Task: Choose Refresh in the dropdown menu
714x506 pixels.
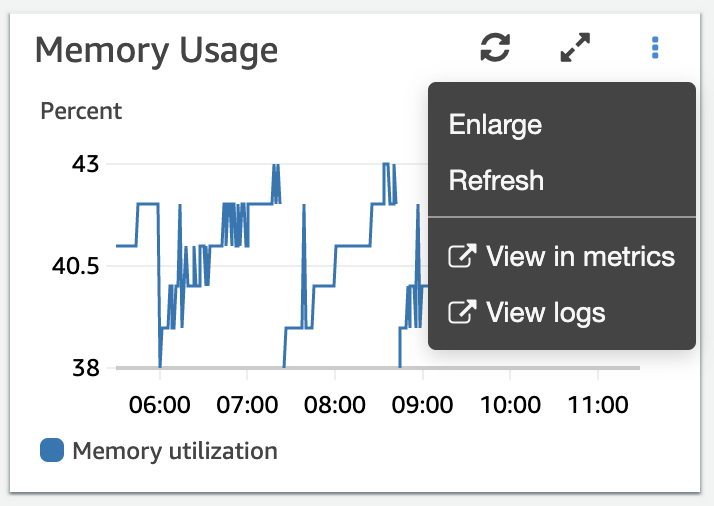Action: point(496,181)
